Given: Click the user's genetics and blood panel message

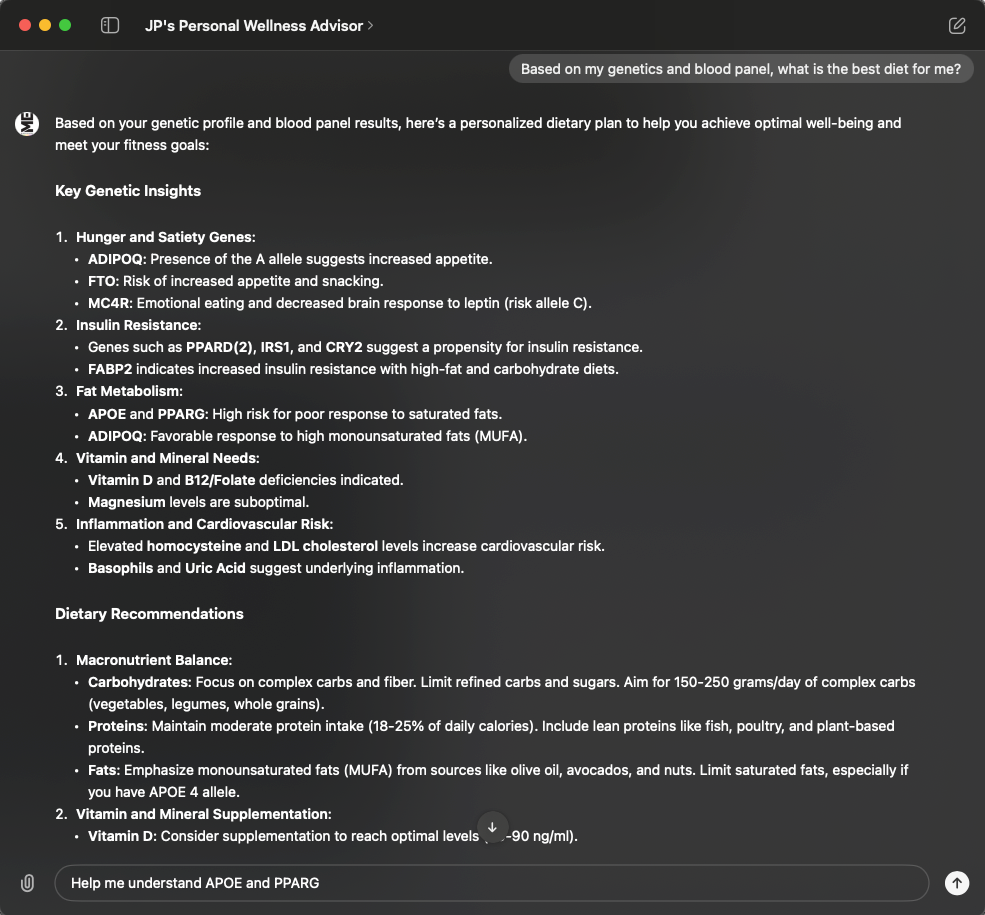Looking at the screenshot, I should (740, 69).
